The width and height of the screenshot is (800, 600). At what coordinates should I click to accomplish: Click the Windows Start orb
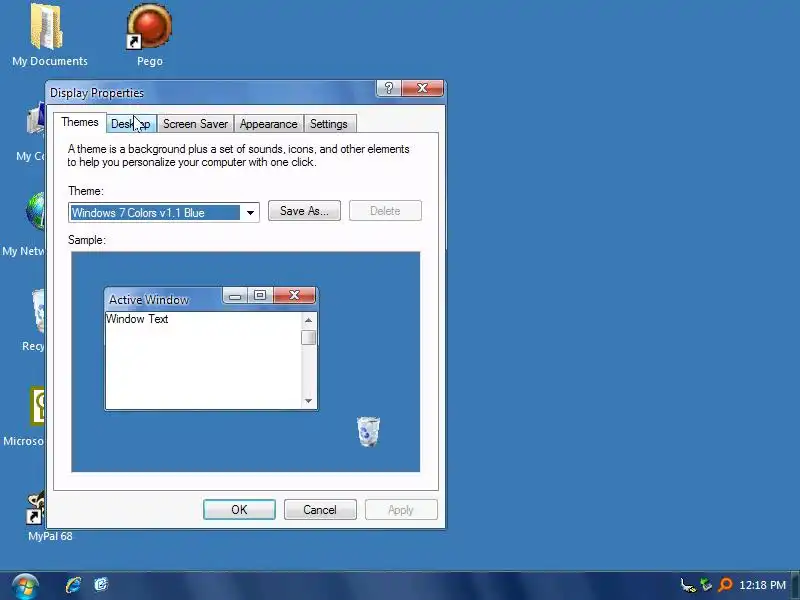pos(24,586)
